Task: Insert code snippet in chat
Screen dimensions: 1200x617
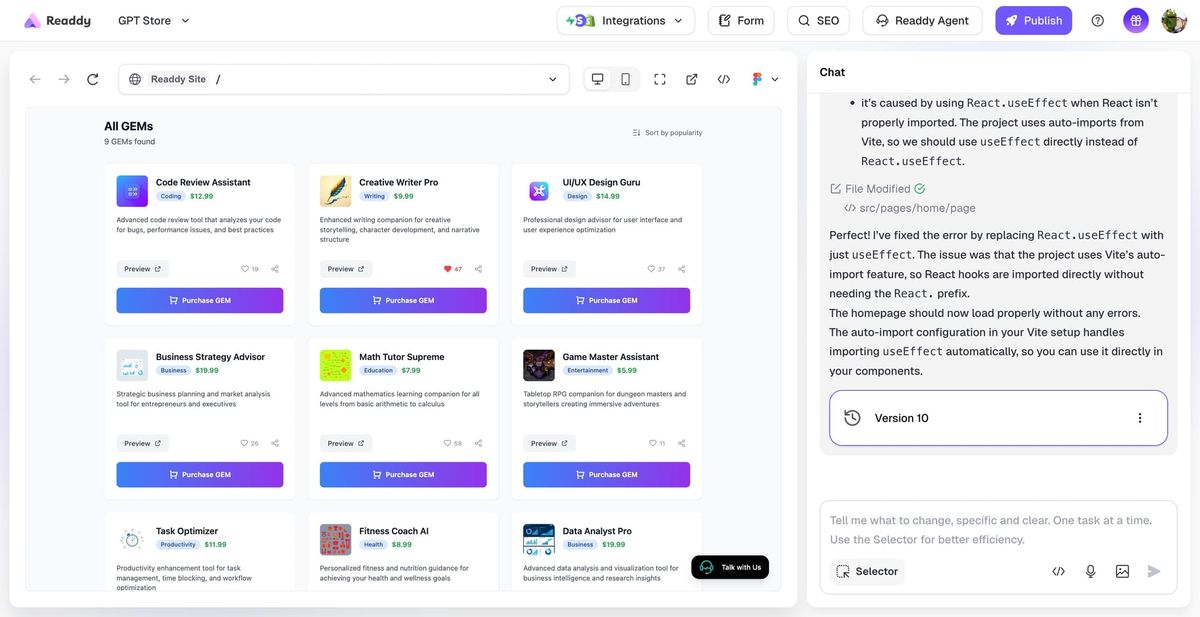Action: pyautogui.click(x=1058, y=571)
